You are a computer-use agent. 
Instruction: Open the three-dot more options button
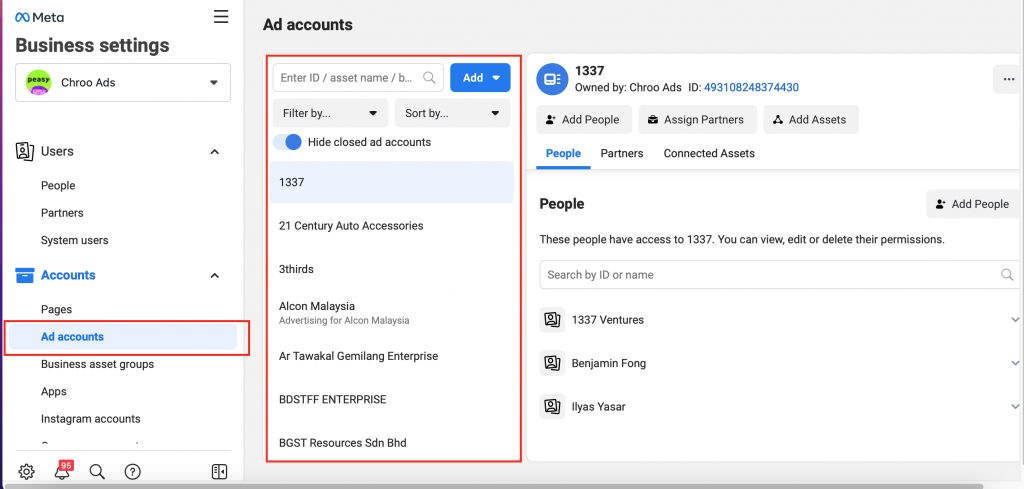tap(1008, 79)
